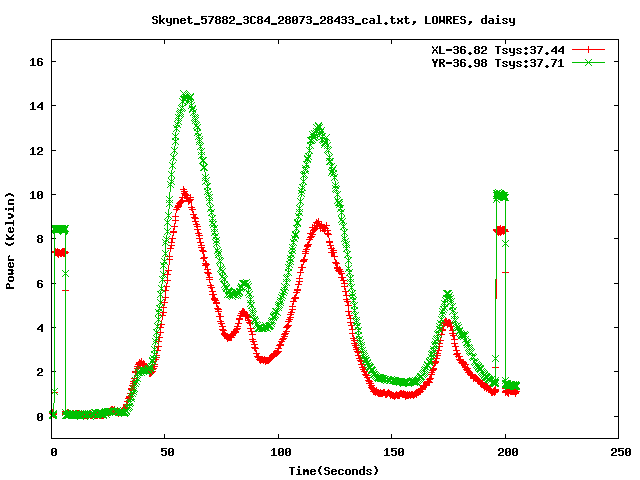
Task: Click the Time(Seconds) x-axis label
Action: coord(334,471)
